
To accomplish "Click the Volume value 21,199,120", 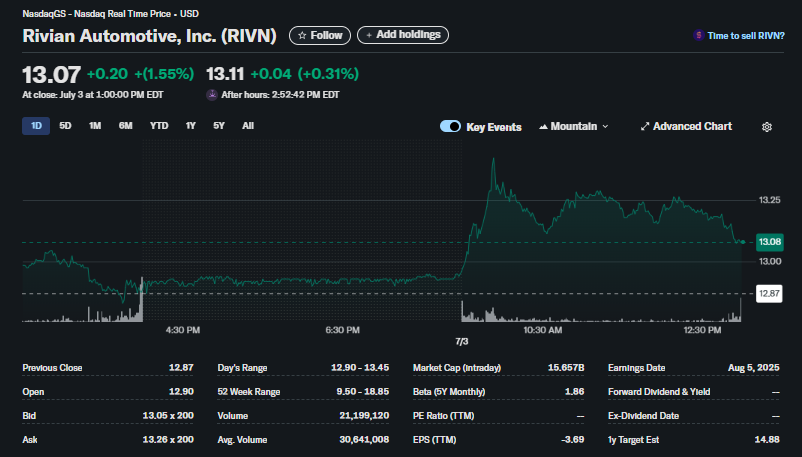I will (364, 416).
